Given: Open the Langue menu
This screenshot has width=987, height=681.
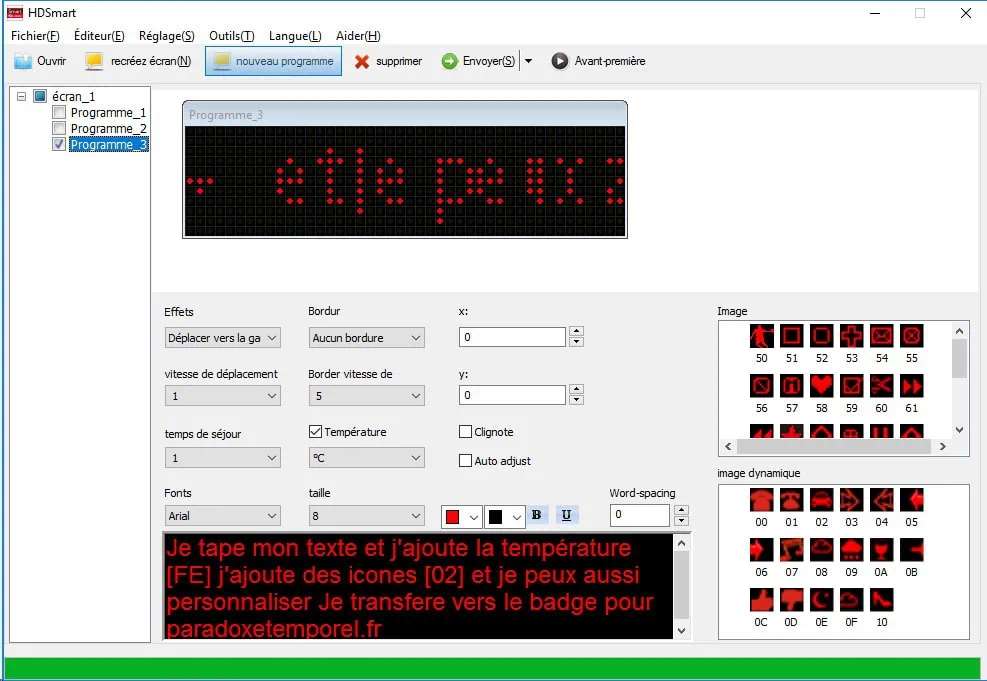Looking at the screenshot, I should [x=295, y=36].
